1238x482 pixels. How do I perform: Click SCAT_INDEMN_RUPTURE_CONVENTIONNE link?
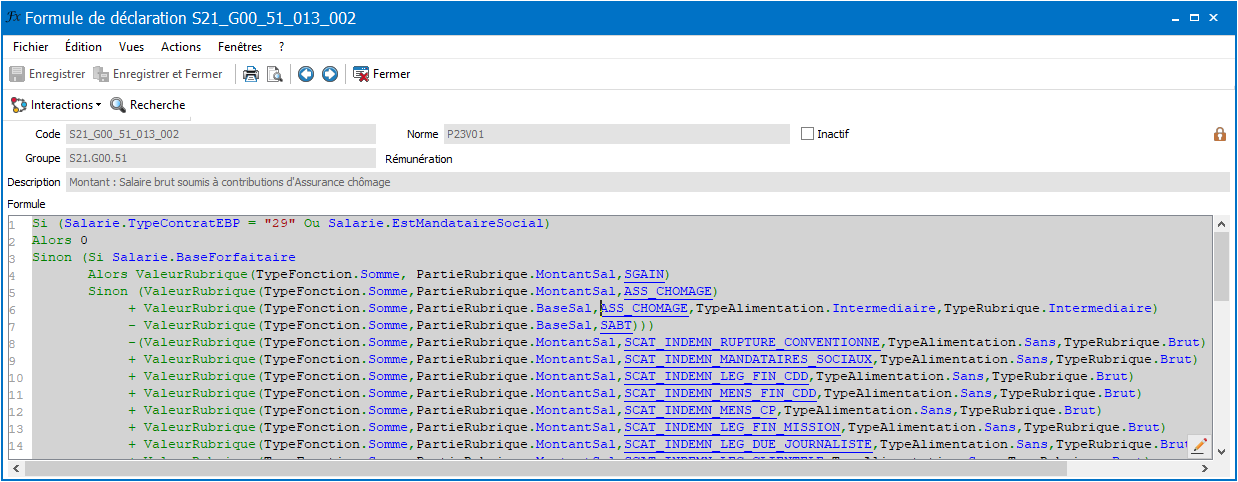(x=752, y=342)
